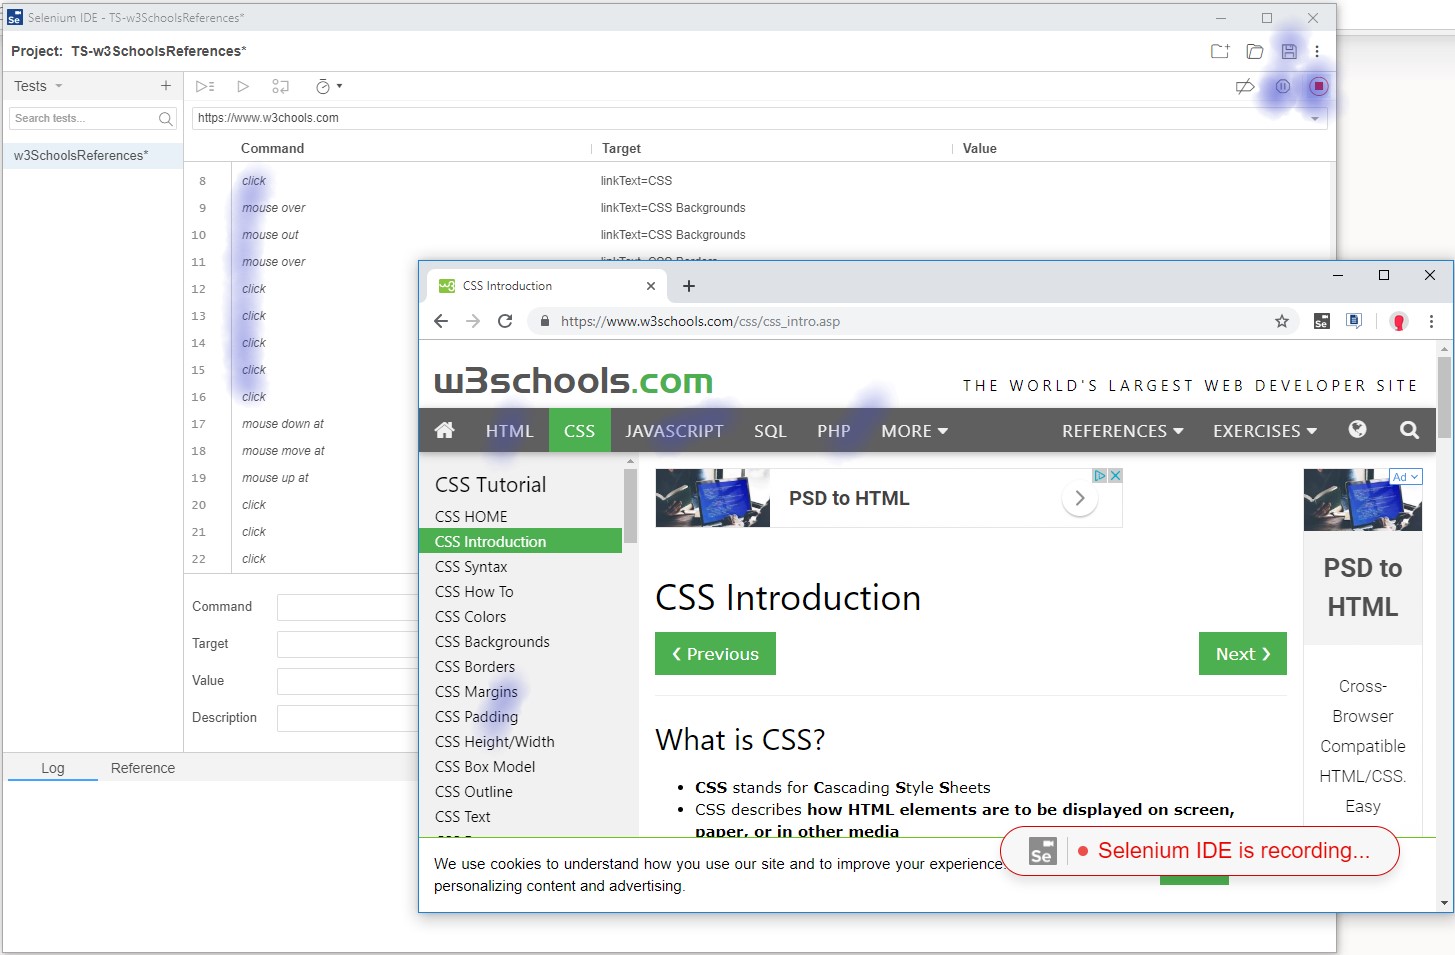Expand the EXERCISES dropdown
The width and height of the screenshot is (1455, 955).
pyautogui.click(x=1265, y=431)
